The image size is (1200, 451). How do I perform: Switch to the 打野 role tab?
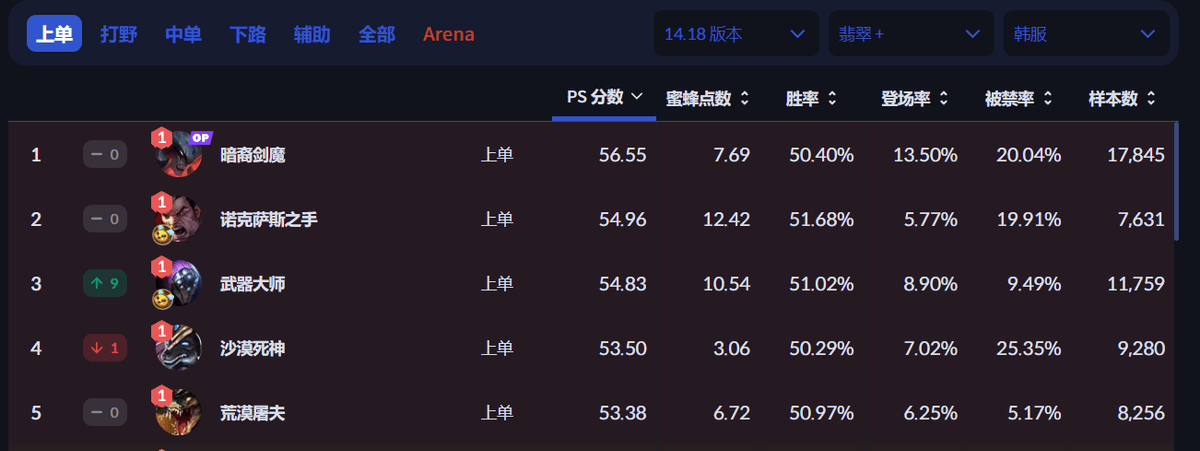[x=119, y=34]
